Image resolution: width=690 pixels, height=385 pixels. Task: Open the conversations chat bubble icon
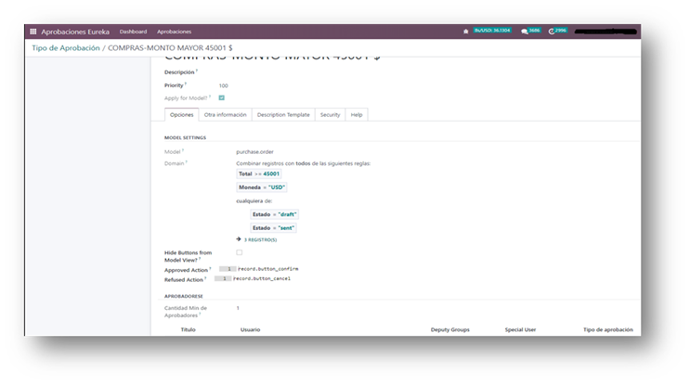[x=524, y=31]
